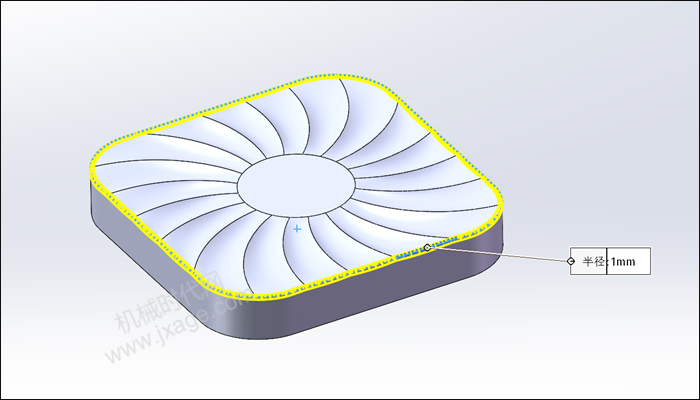Click the diamond handle left of the callout box
Viewport: 700px width, 400px height.
(571, 262)
